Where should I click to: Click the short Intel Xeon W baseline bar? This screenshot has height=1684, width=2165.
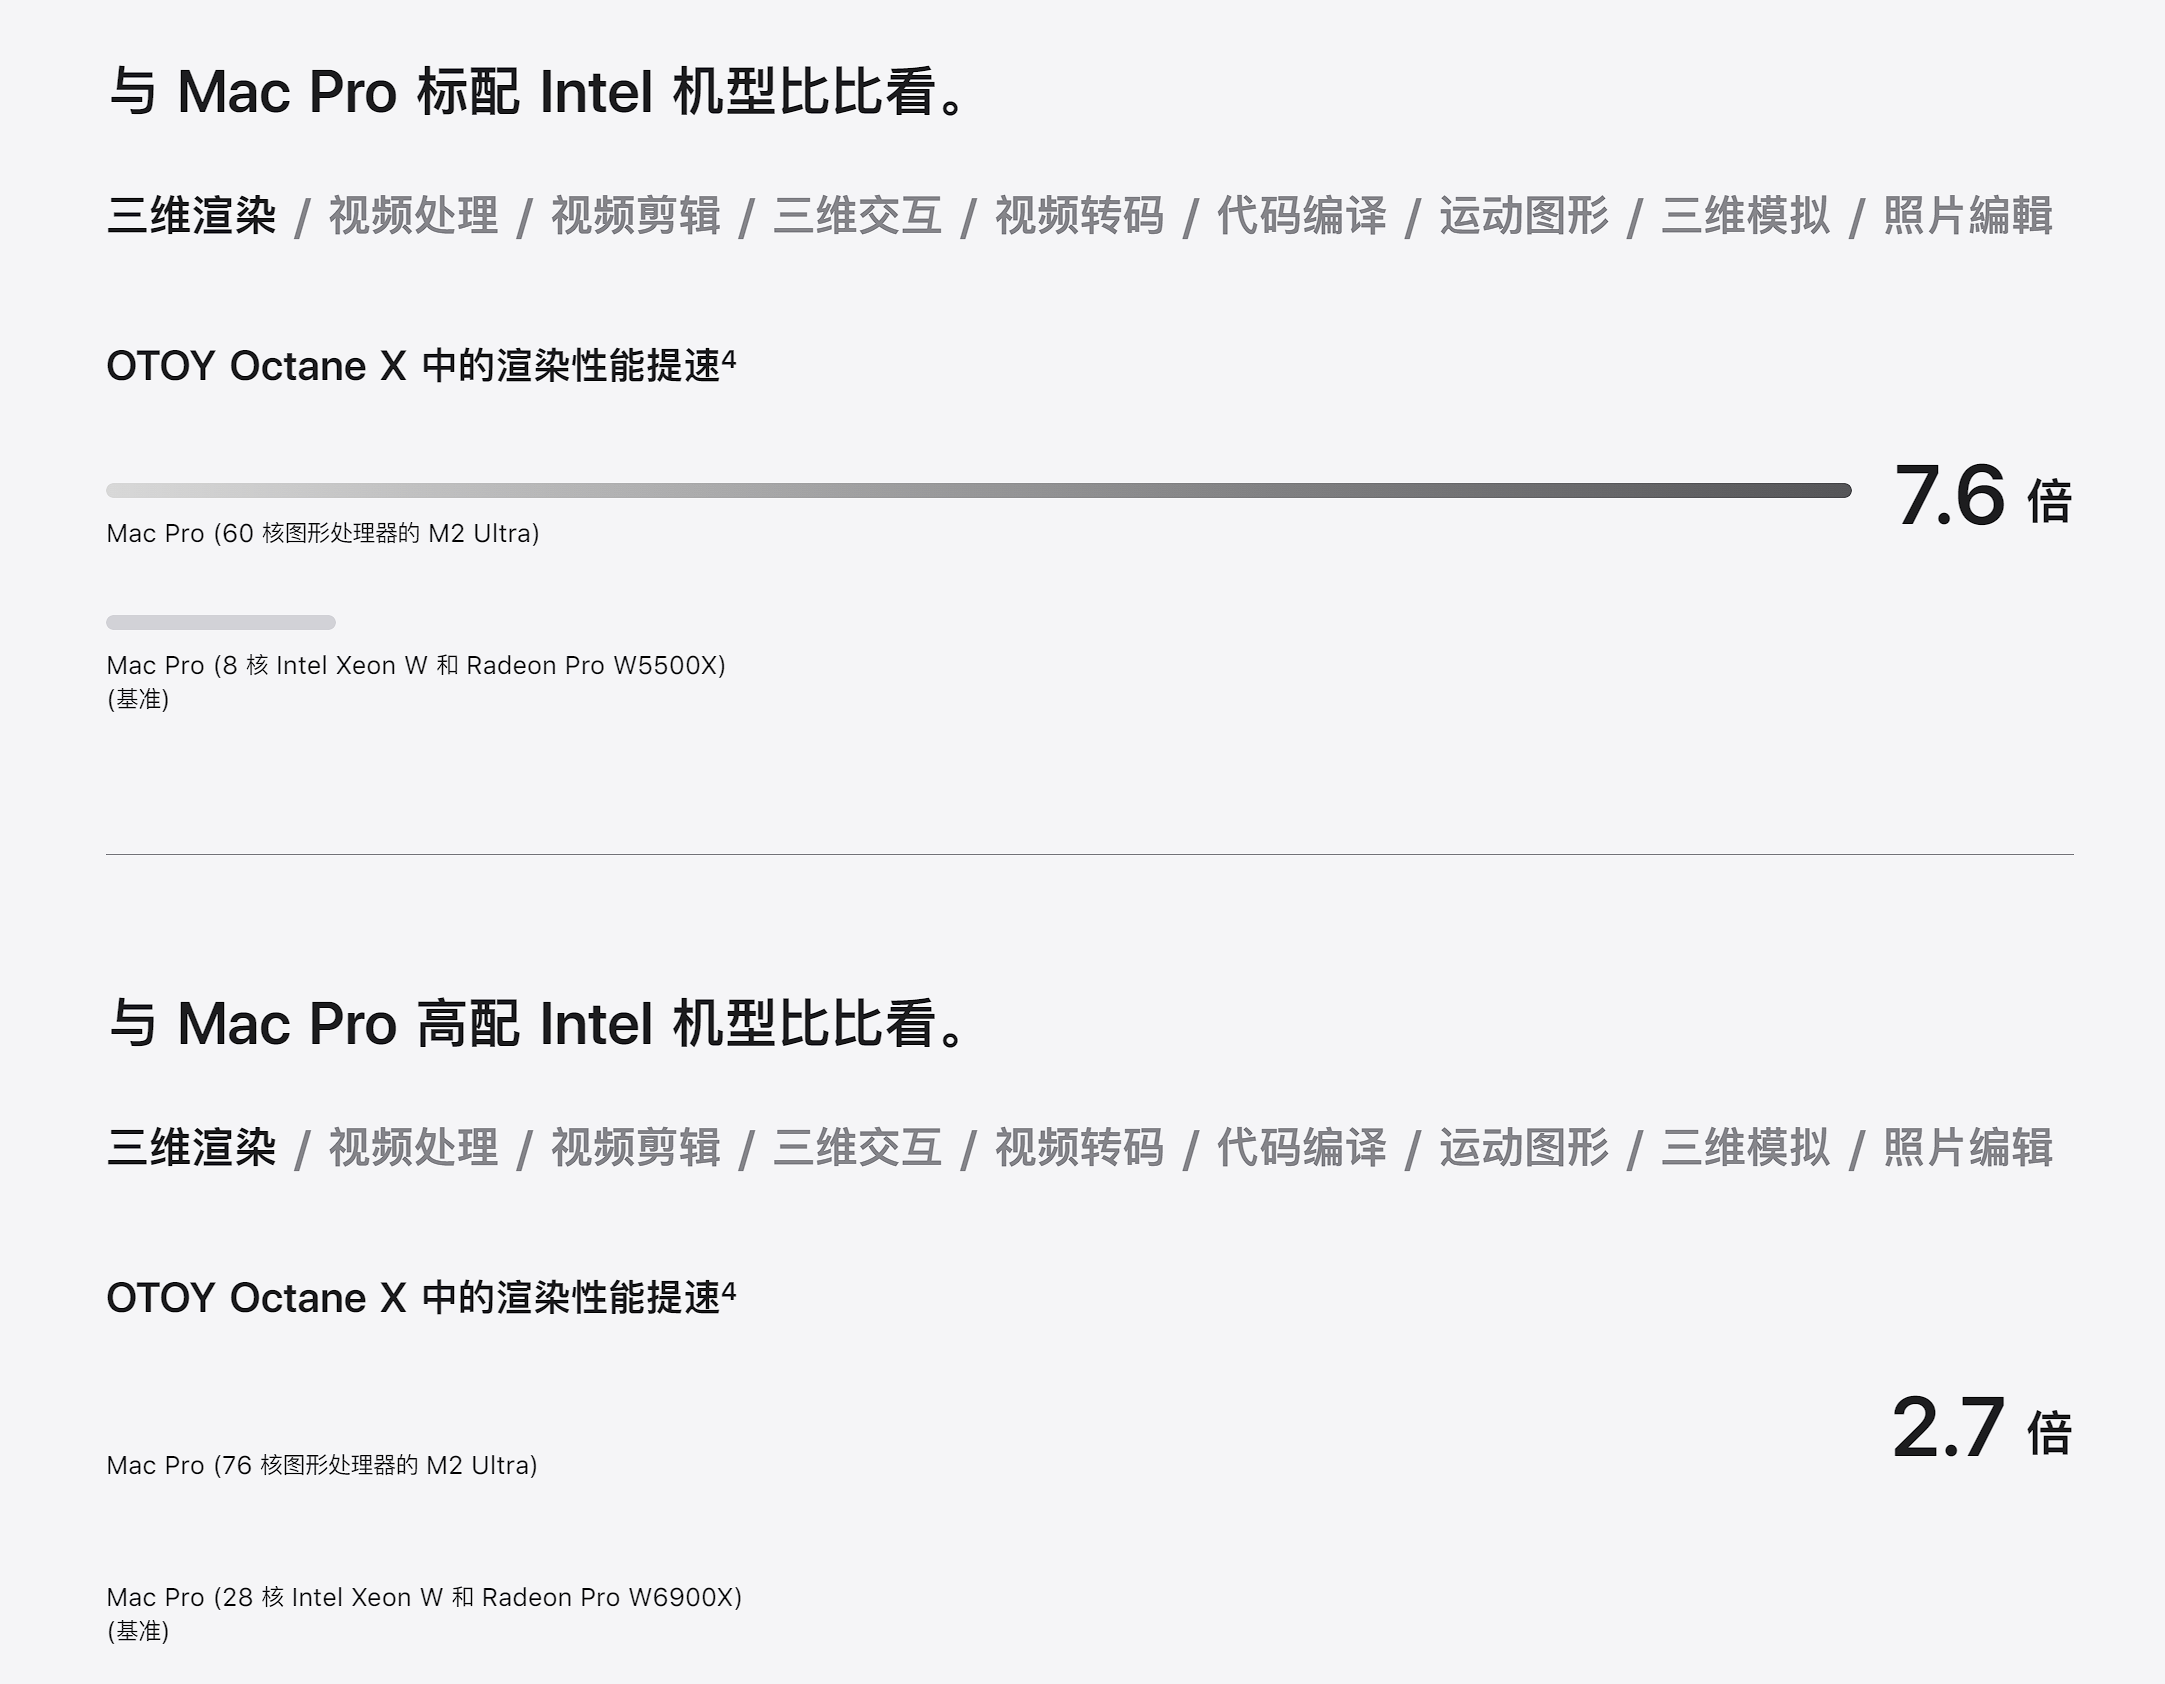point(221,622)
